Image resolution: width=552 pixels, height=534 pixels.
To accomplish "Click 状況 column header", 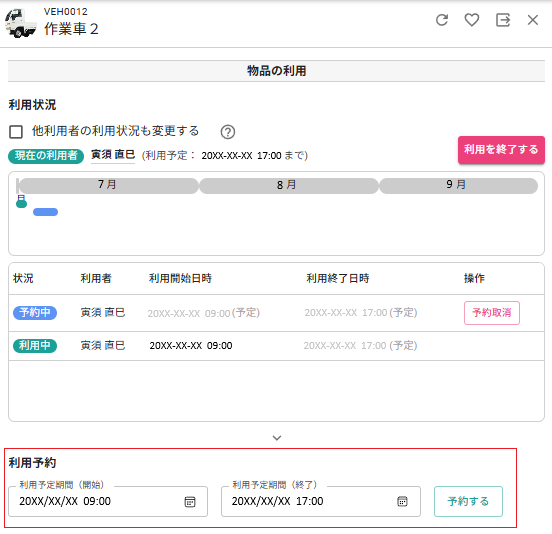I will pos(23,278).
